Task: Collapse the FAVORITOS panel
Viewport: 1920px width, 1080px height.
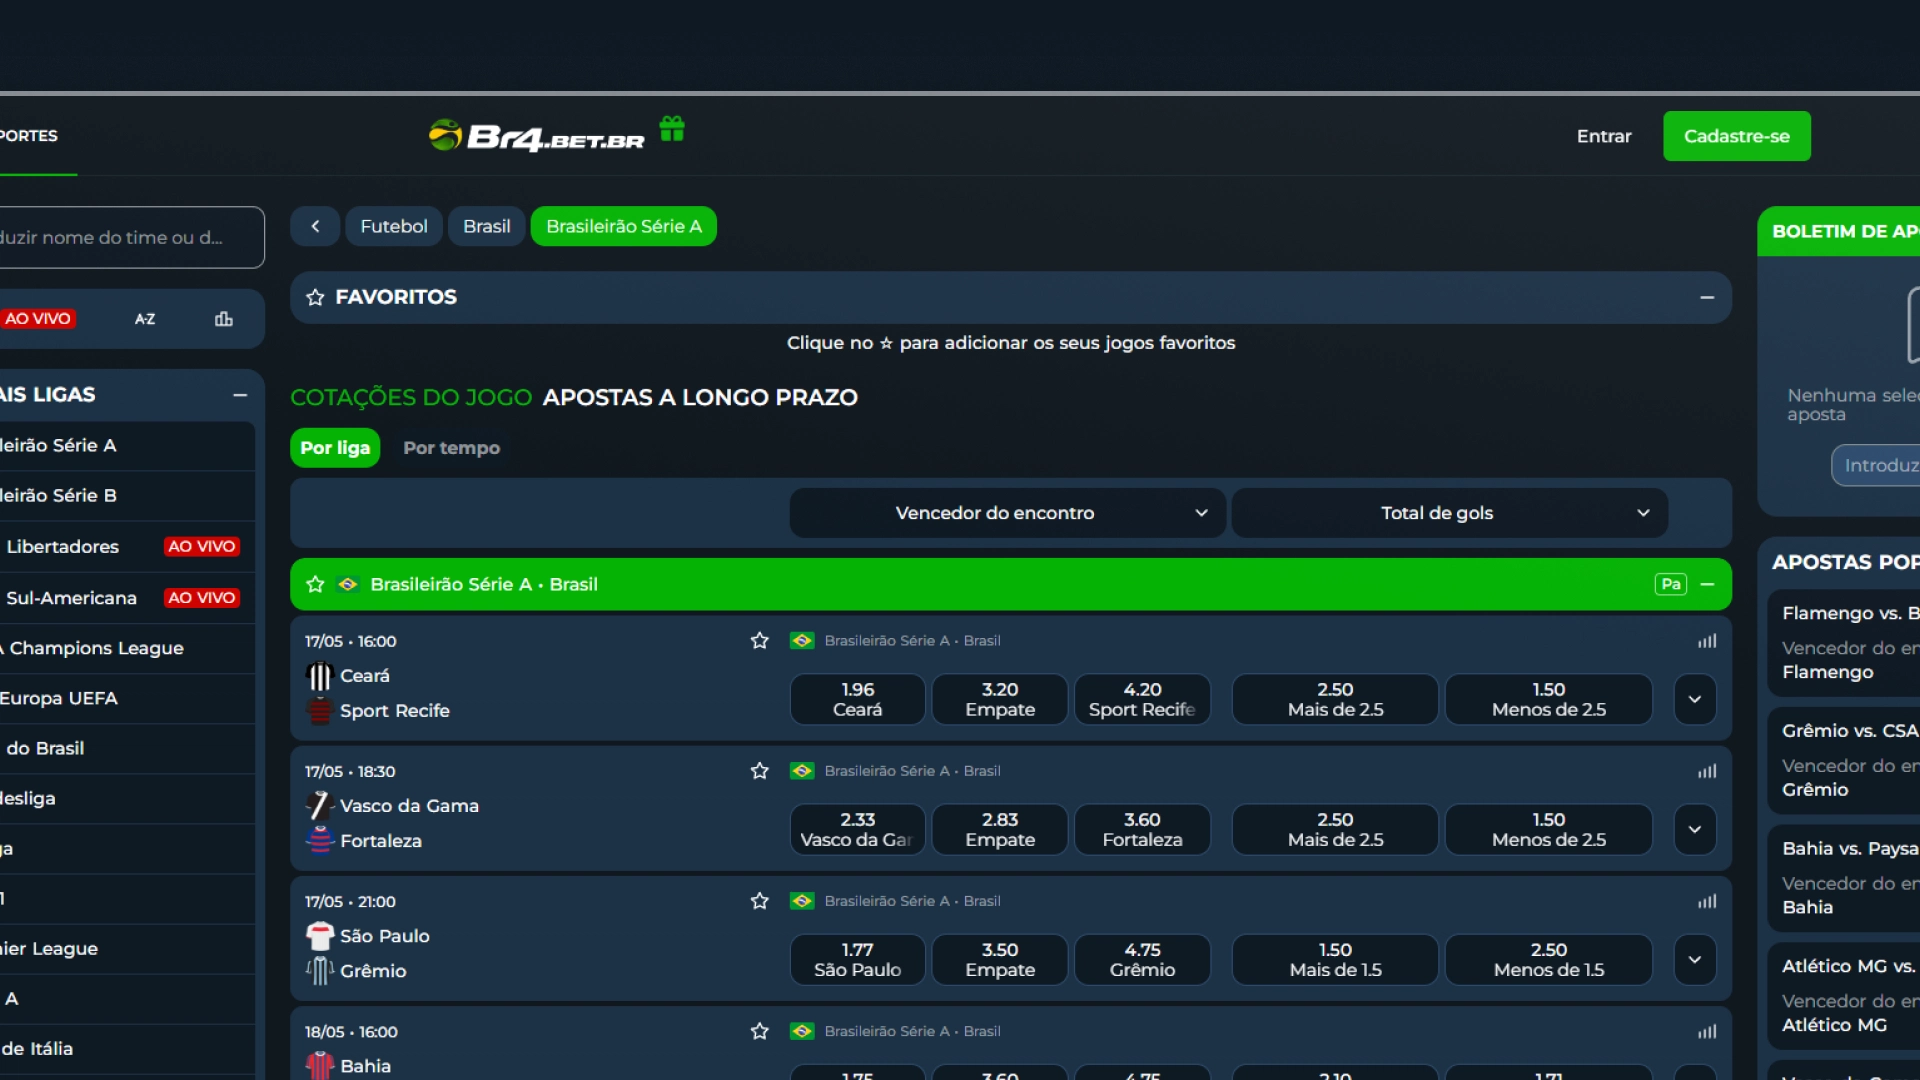Action: point(1707,297)
